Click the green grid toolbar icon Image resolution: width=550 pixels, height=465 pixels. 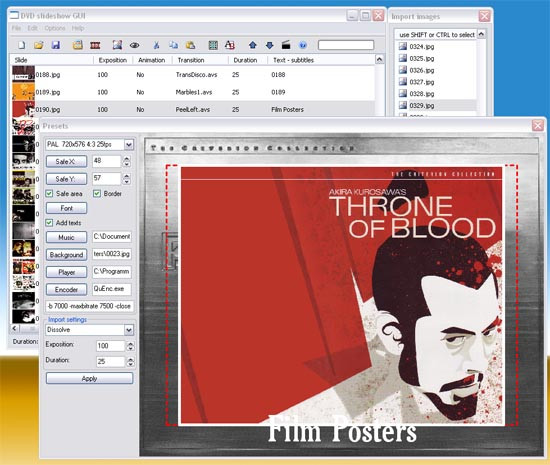[213, 45]
